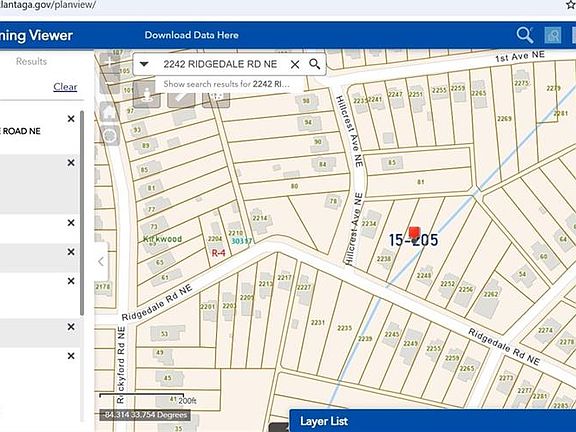Click the results panel vertical scrollbar
This screenshot has height=432, width=576.
82,213
